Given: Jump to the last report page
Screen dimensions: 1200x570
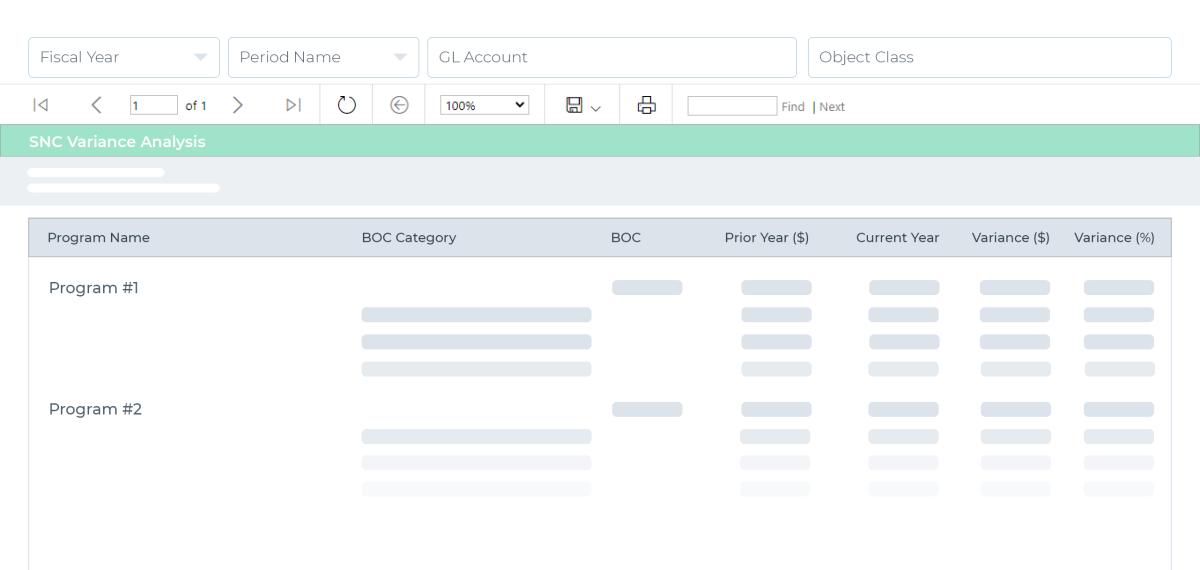Looking at the screenshot, I should click(293, 105).
